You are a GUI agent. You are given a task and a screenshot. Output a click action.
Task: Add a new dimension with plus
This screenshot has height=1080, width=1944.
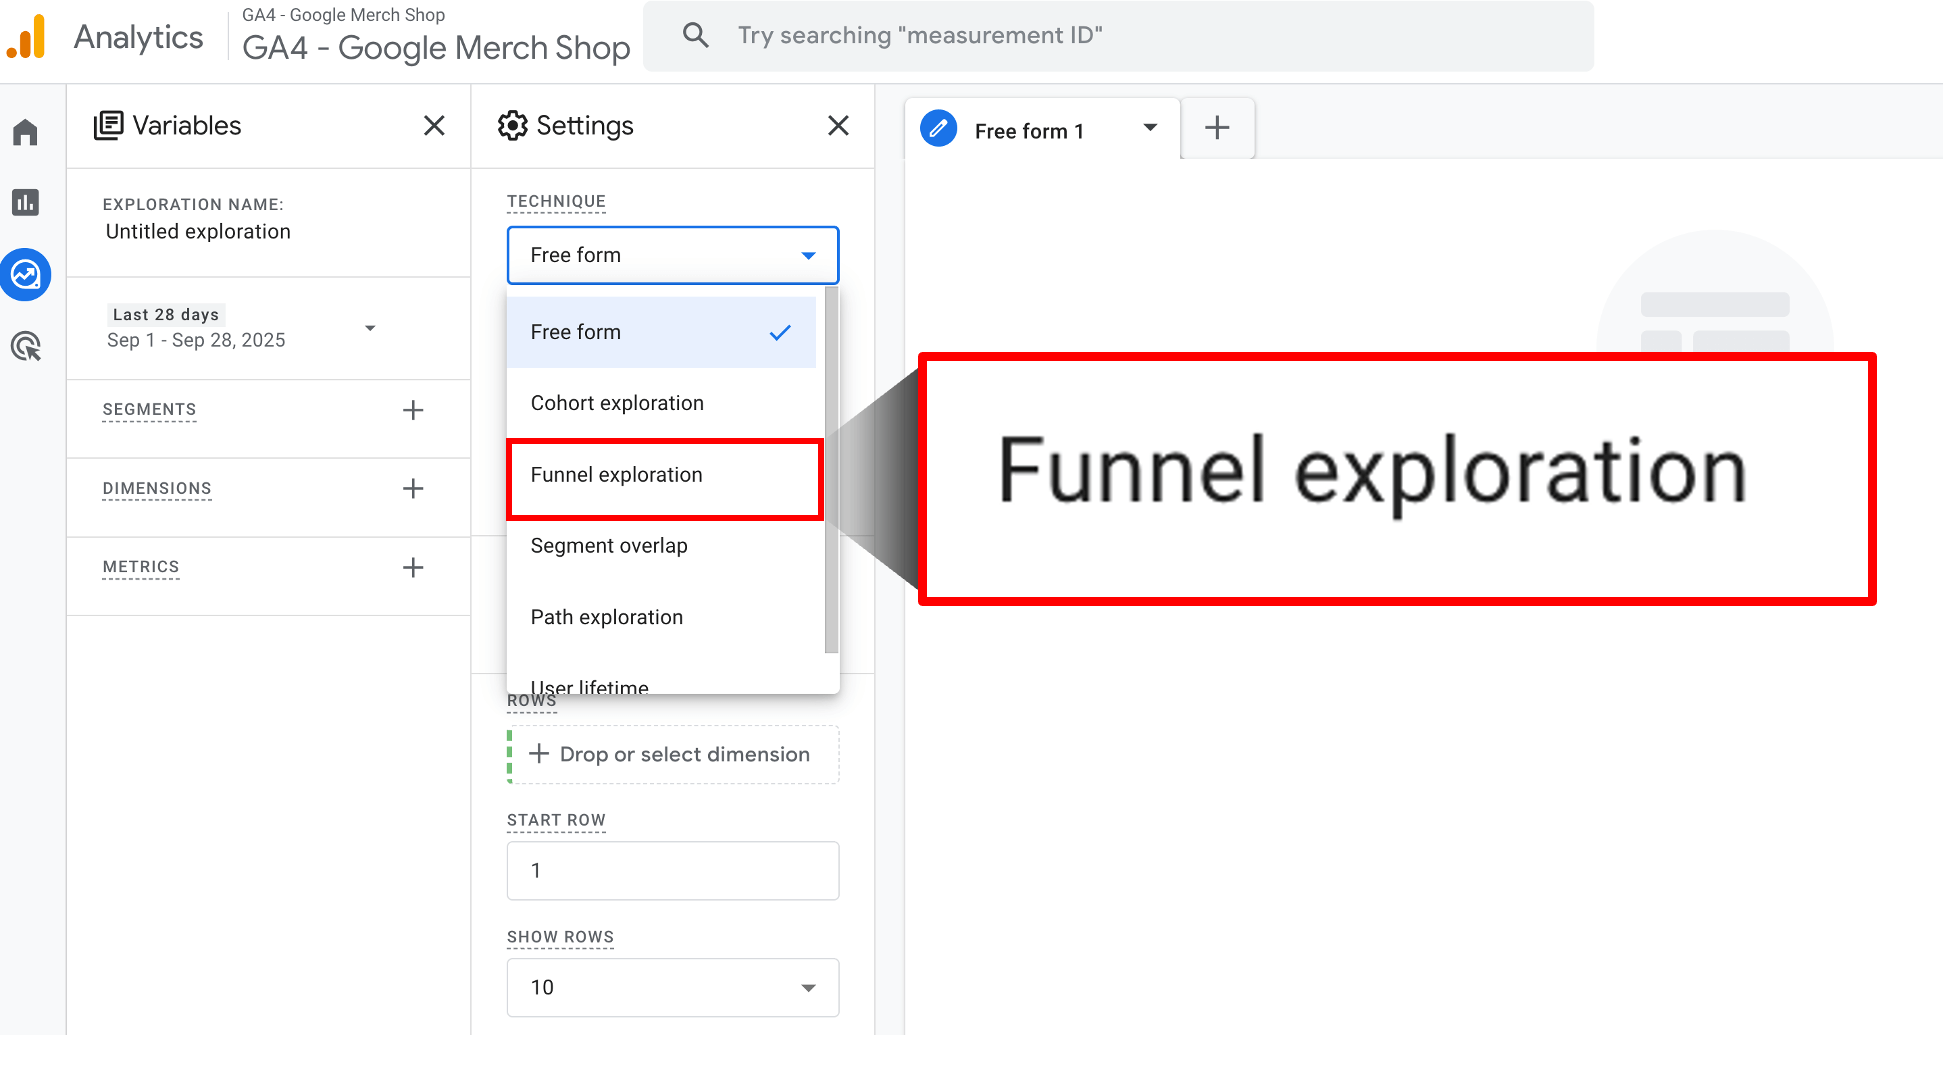coord(413,488)
